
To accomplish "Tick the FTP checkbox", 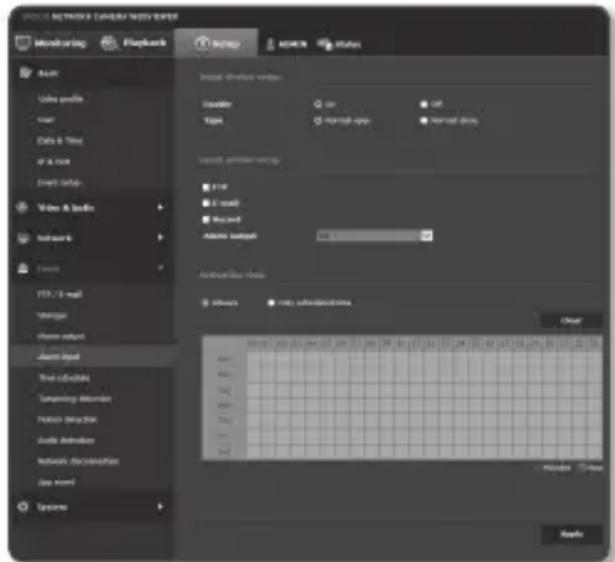I will (206, 187).
